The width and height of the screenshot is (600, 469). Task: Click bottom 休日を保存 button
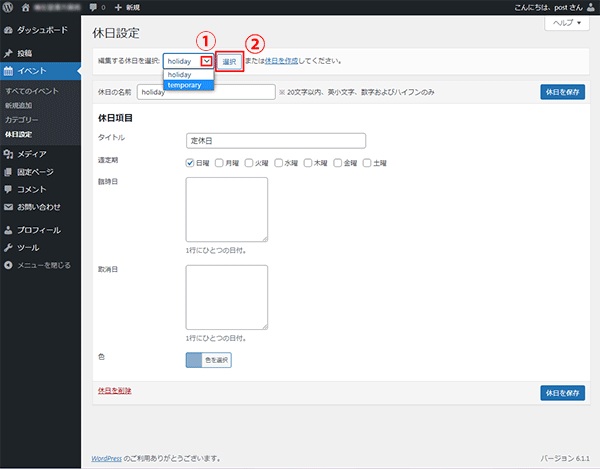(x=562, y=393)
